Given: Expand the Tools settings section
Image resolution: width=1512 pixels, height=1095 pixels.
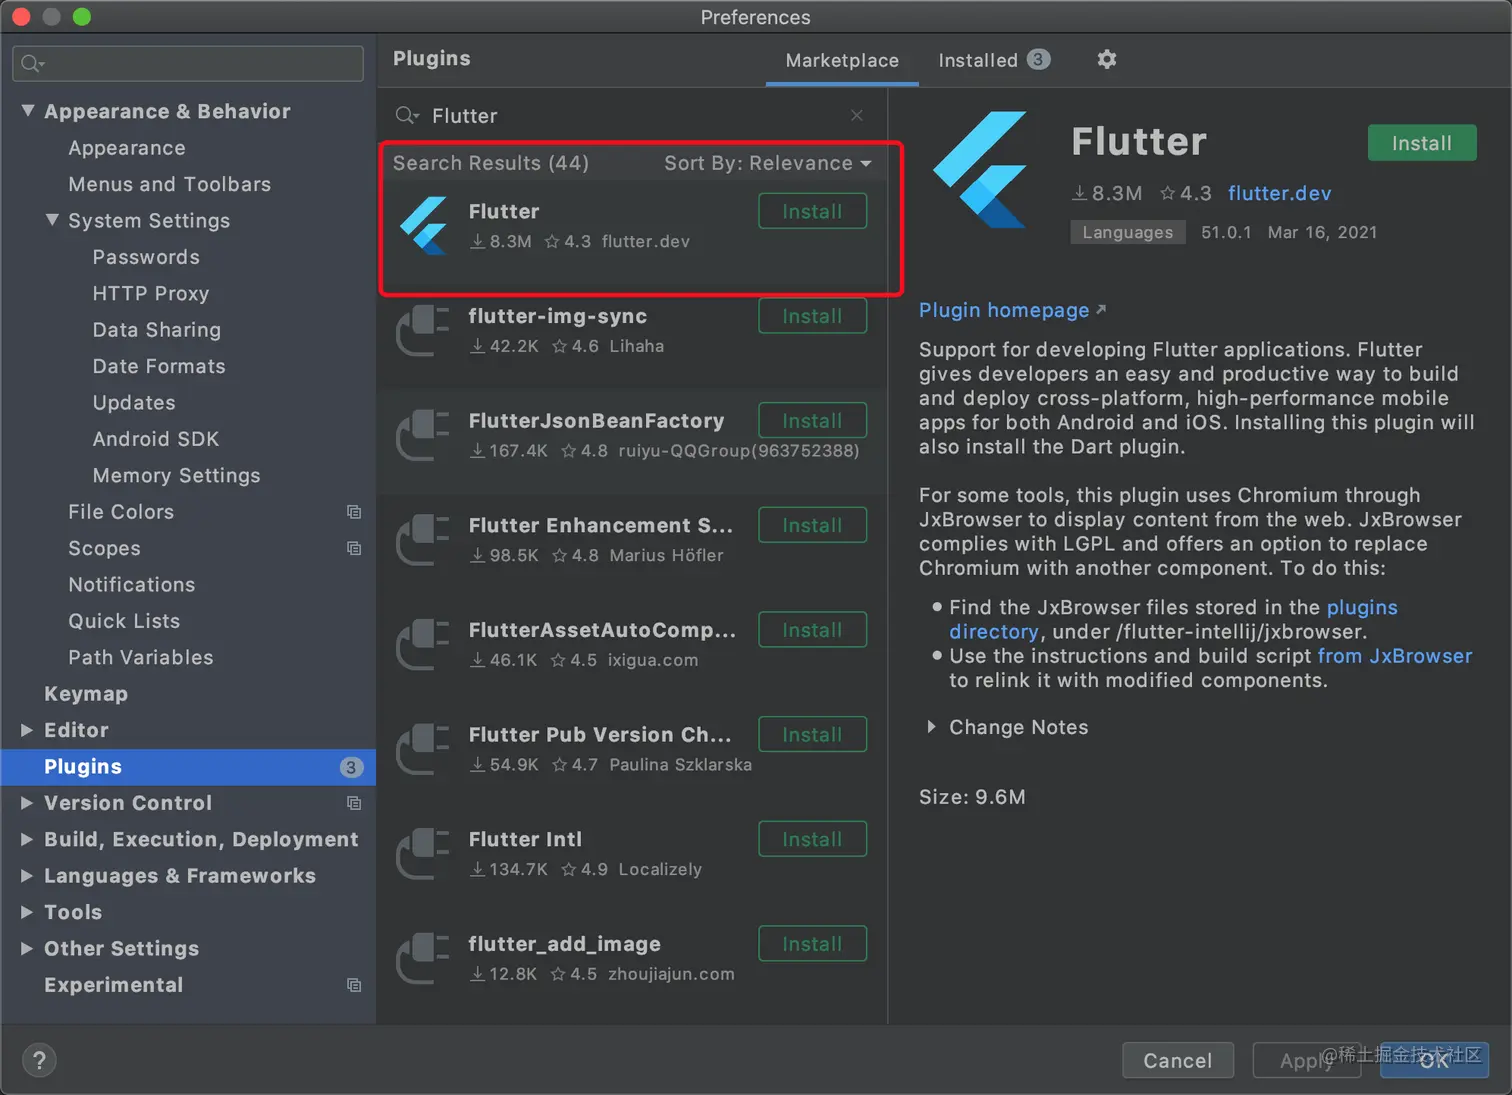Looking at the screenshot, I should click(x=27, y=912).
